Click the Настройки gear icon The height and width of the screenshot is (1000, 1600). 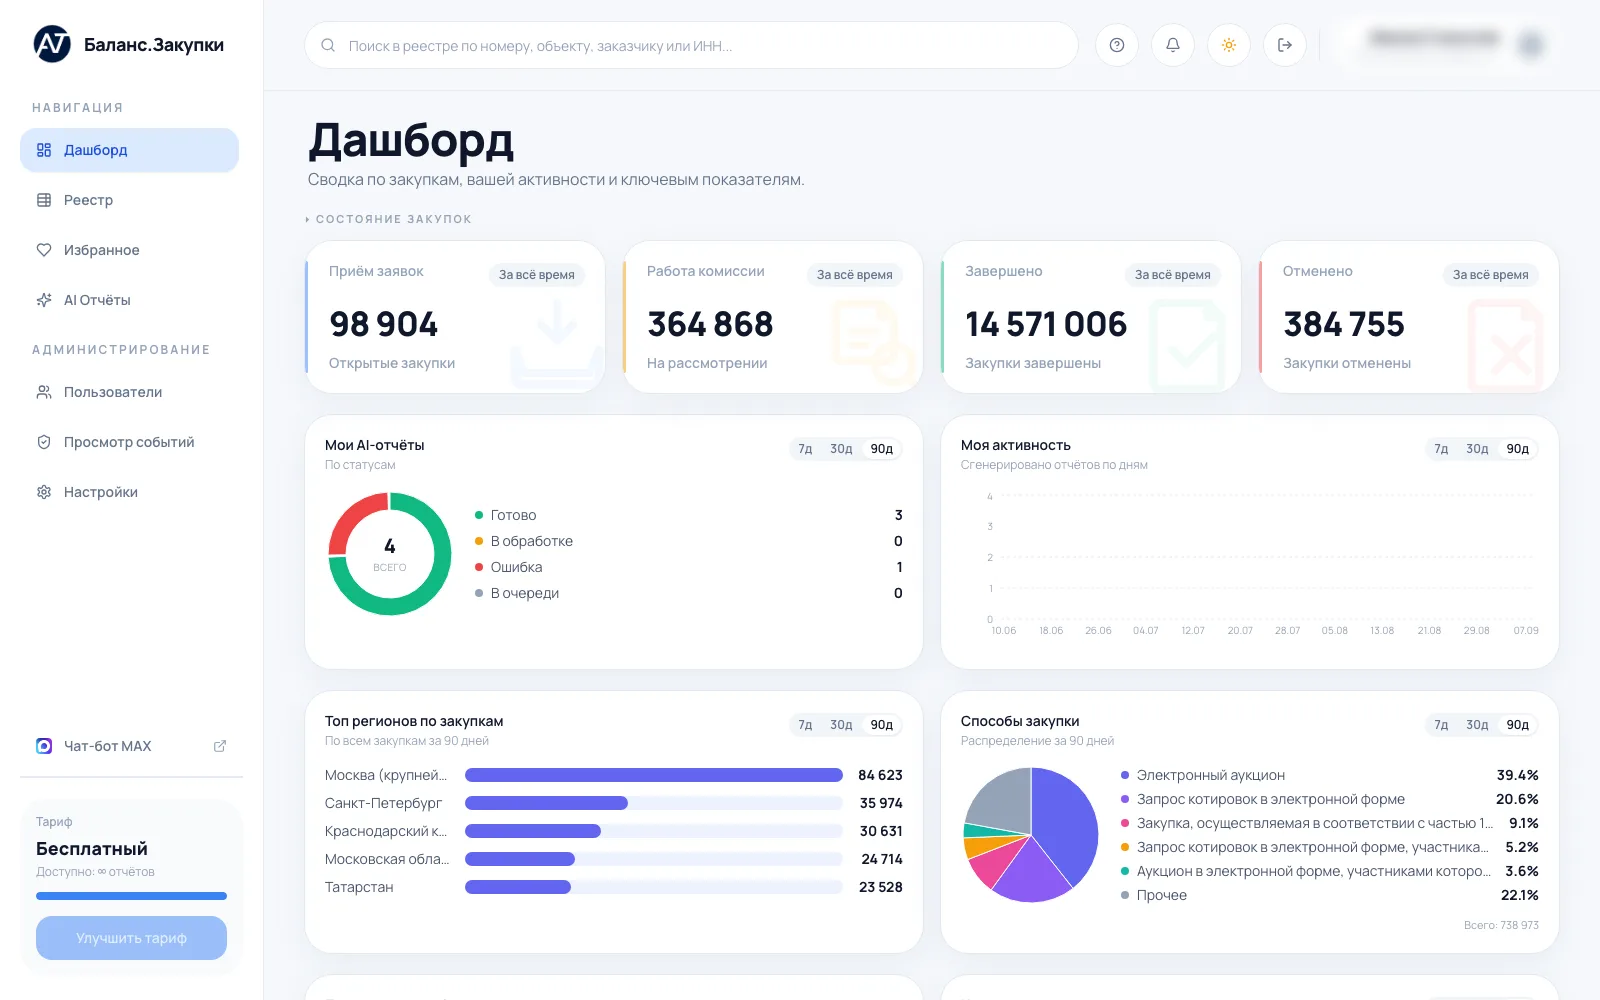44,492
